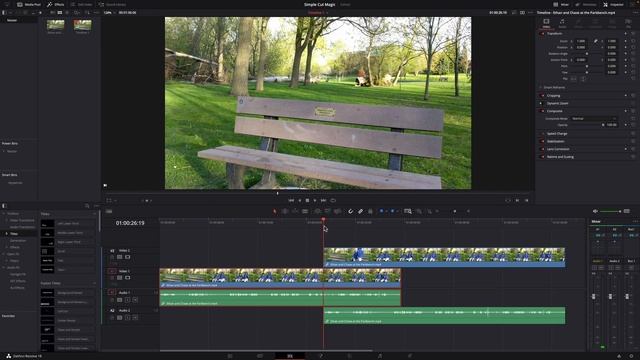
Task: Mute the Audio 1 track
Action: pyautogui.click(x=135, y=300)
